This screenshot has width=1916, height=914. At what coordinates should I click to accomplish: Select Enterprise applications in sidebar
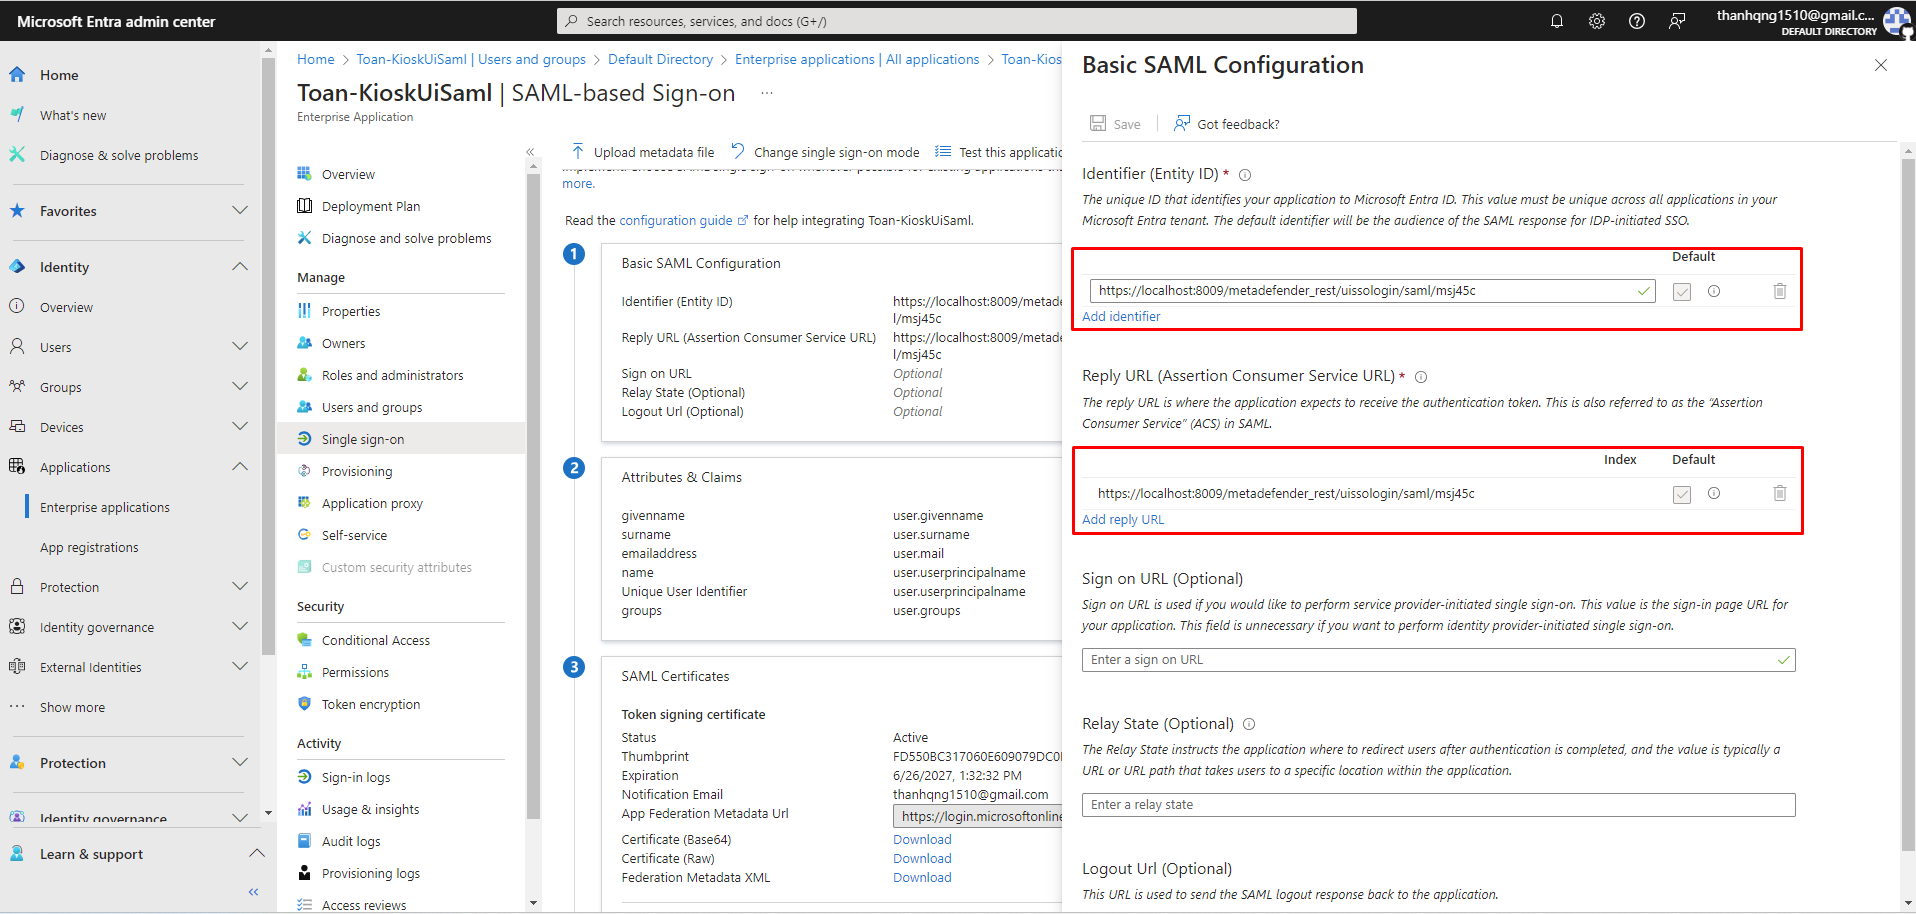click(x=105, y=507)
